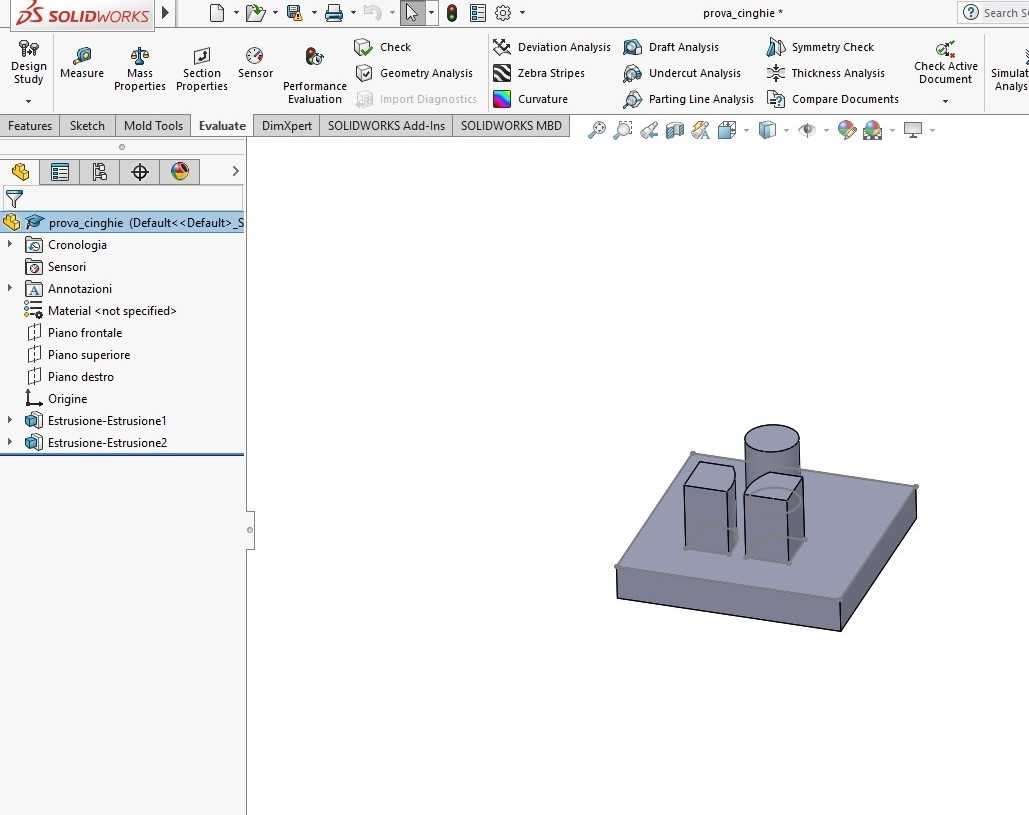Switch to SOLIDWORKS MBD tab
1029x815 pixels.
(x=511, y=125)
